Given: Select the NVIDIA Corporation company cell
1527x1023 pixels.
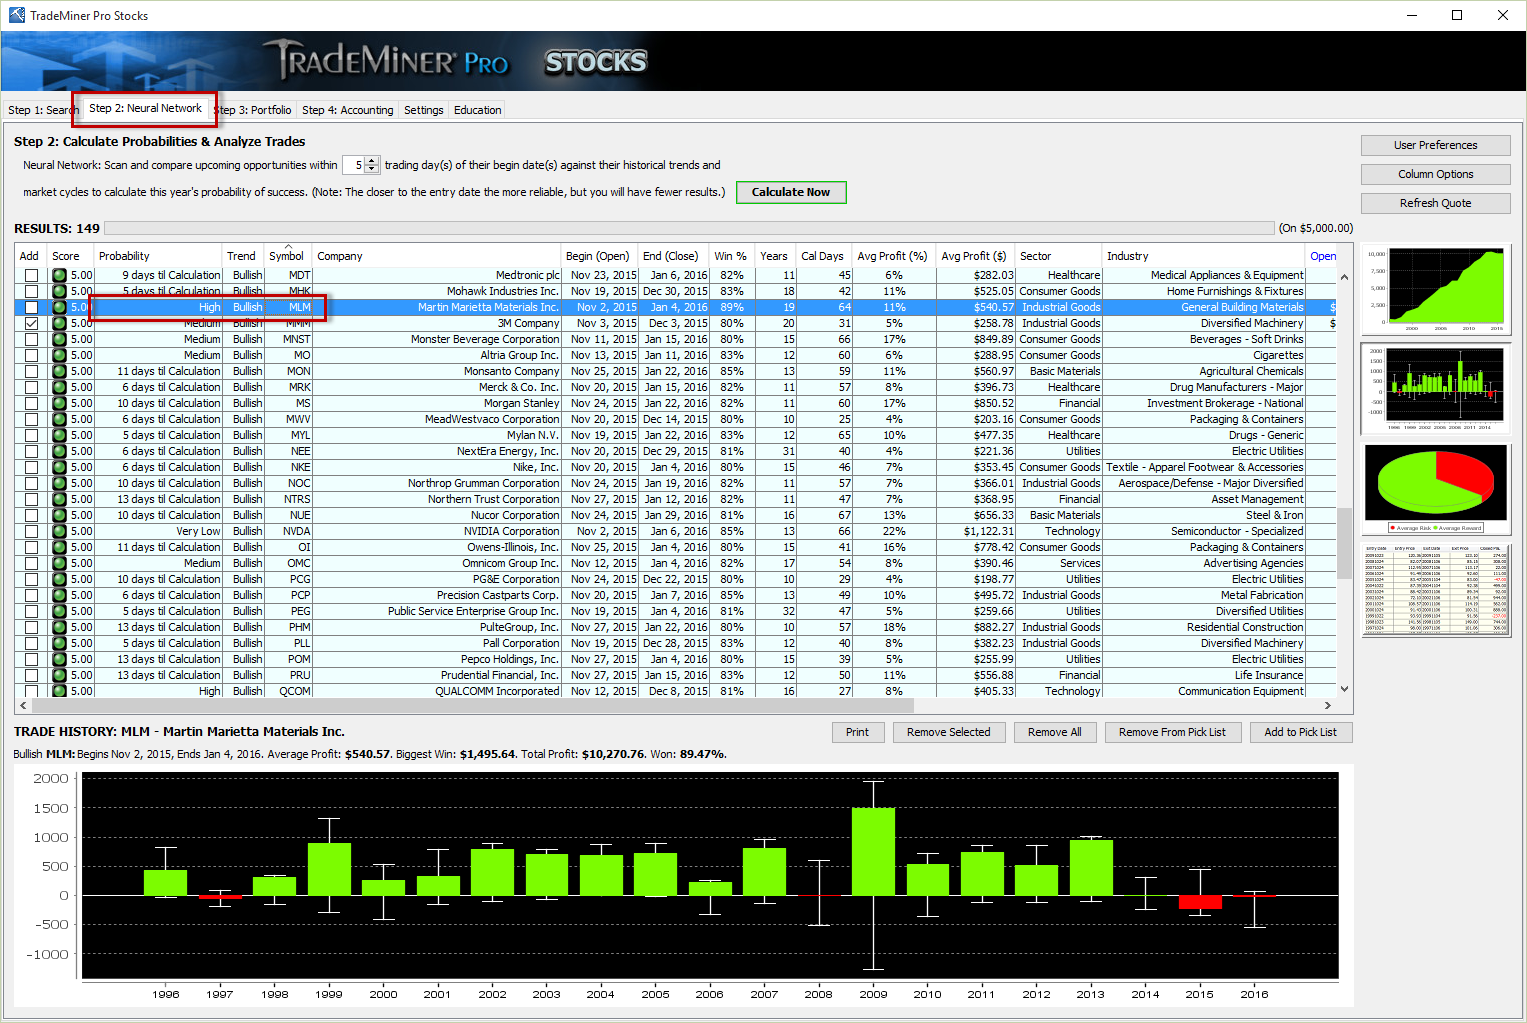Looking at the screenshot, I should pyautogui.click(x=437, y=531).
